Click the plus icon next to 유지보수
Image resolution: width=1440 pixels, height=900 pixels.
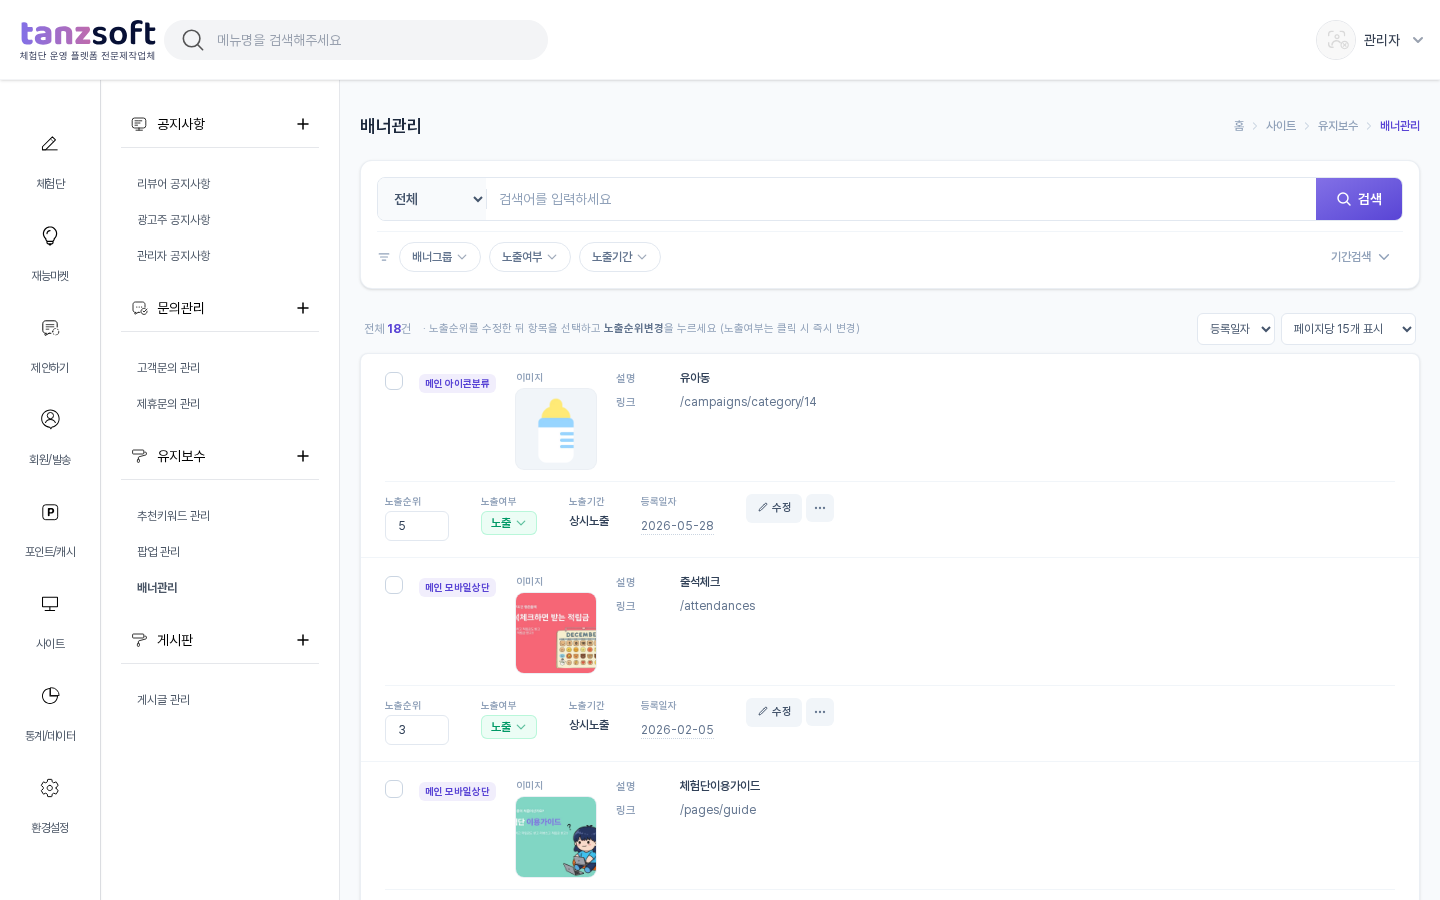(303, 456)
